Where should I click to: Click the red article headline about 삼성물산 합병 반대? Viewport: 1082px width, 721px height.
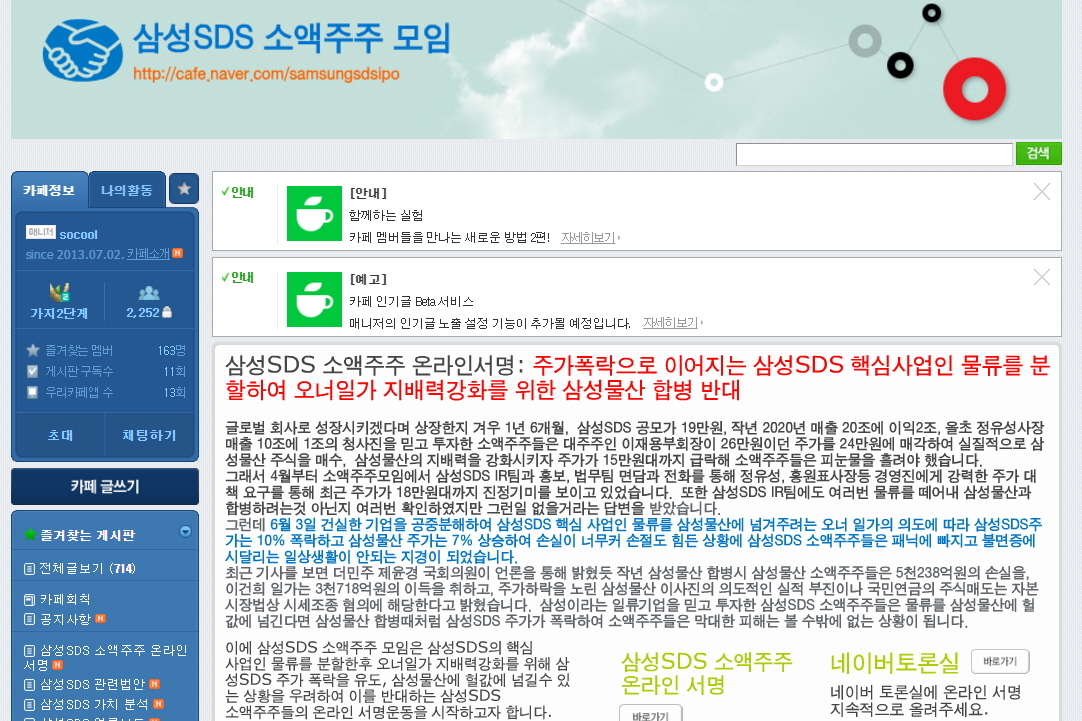(x=638, y=377)
